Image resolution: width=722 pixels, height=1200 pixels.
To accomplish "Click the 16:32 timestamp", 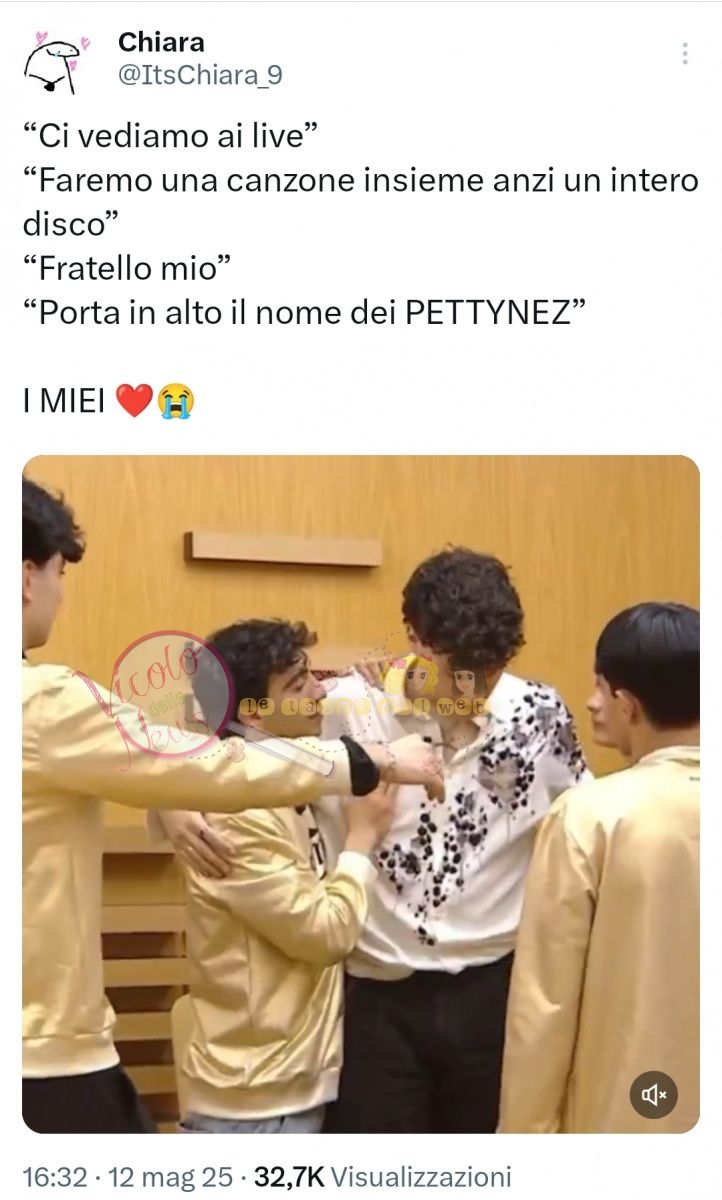I will click(x=54, y=1177).
